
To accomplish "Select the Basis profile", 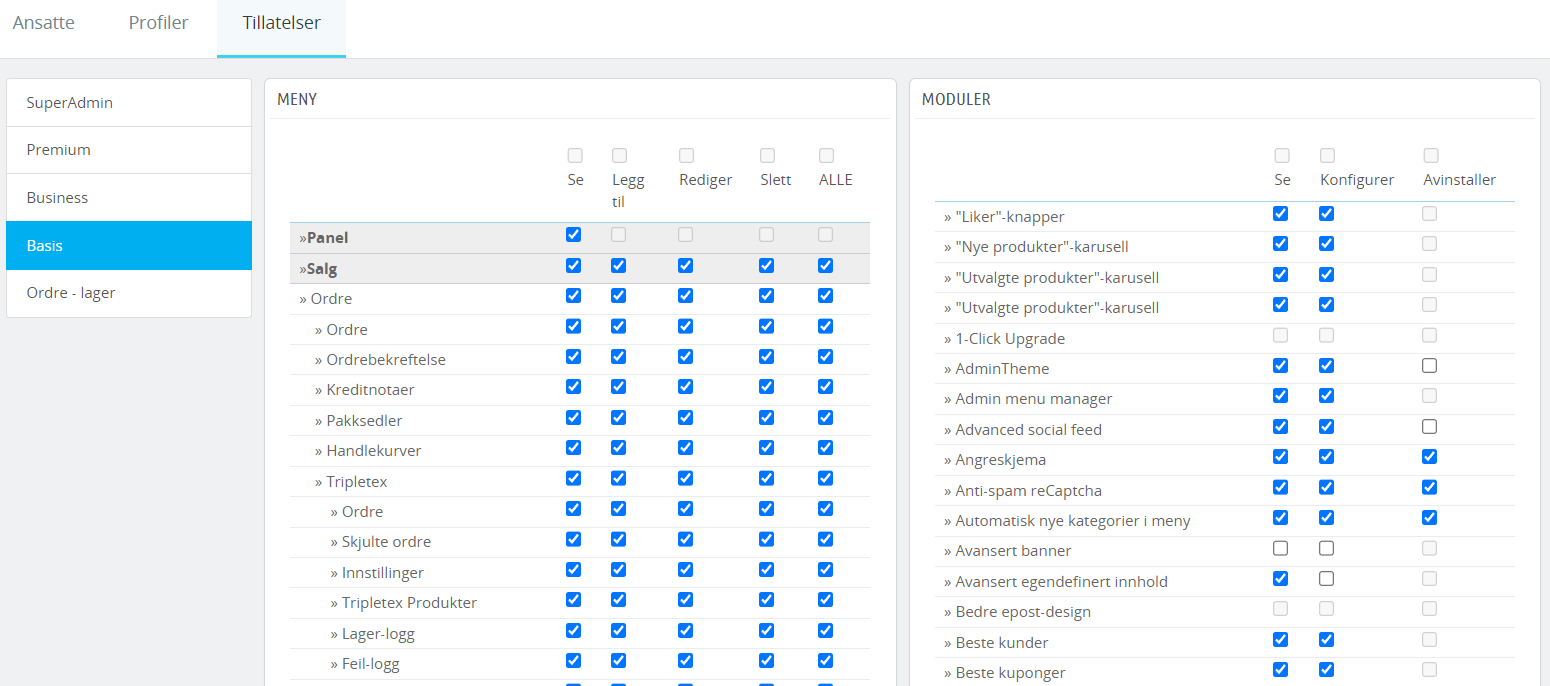I will 129,245.
